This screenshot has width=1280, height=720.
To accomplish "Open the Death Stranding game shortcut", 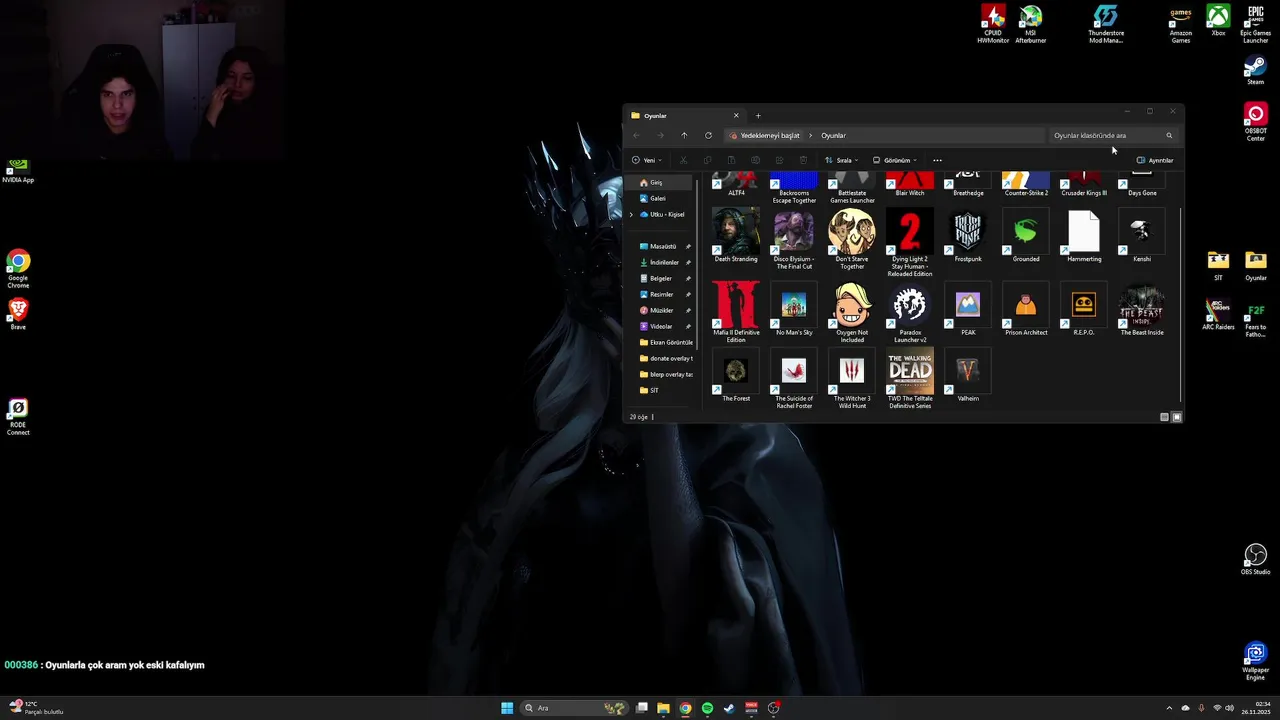I will (736, 237).
